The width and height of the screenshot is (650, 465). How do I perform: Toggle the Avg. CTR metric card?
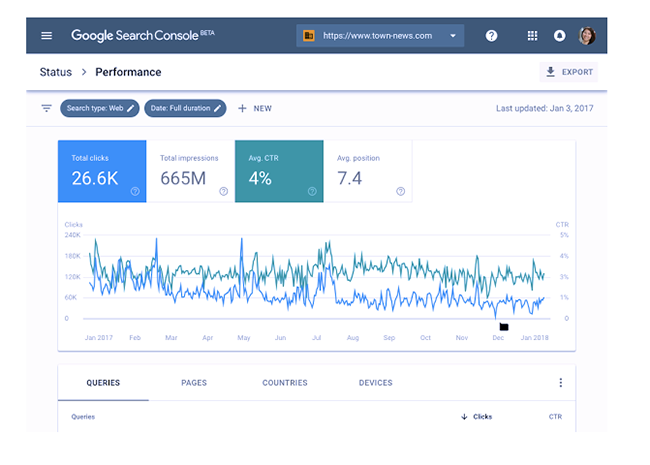coord(279,171)
